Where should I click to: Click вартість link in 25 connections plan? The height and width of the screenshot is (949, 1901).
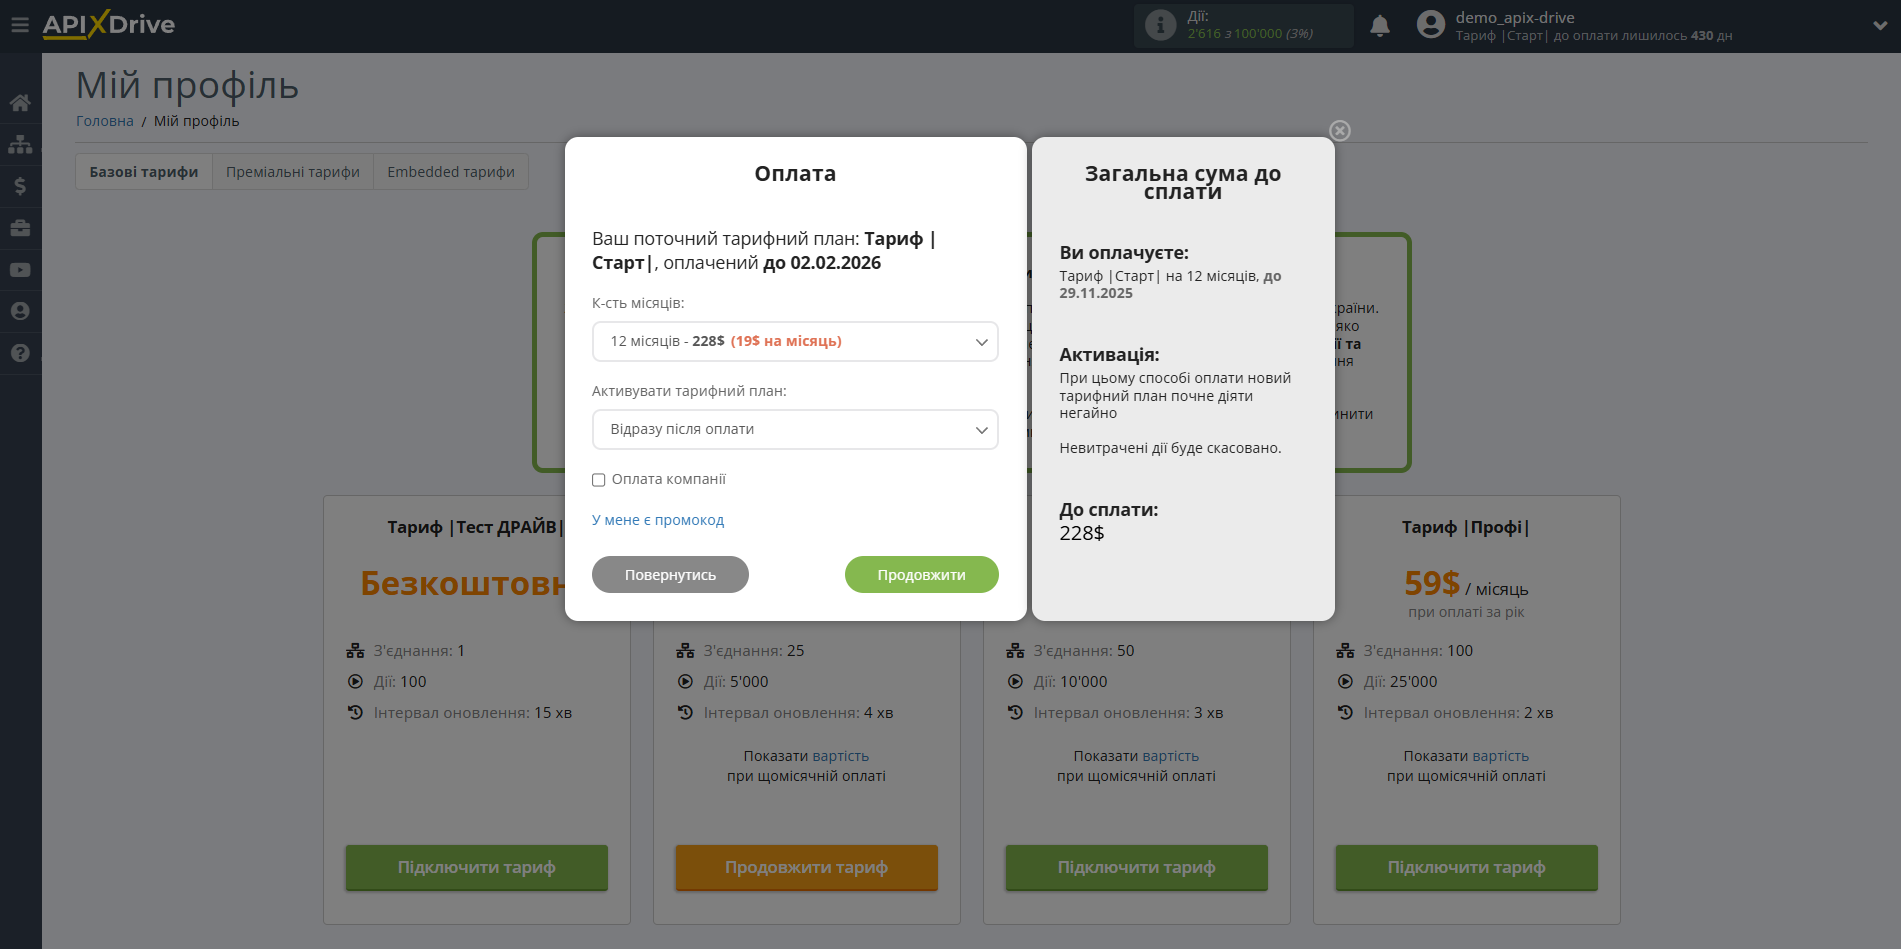coord(841,756)
